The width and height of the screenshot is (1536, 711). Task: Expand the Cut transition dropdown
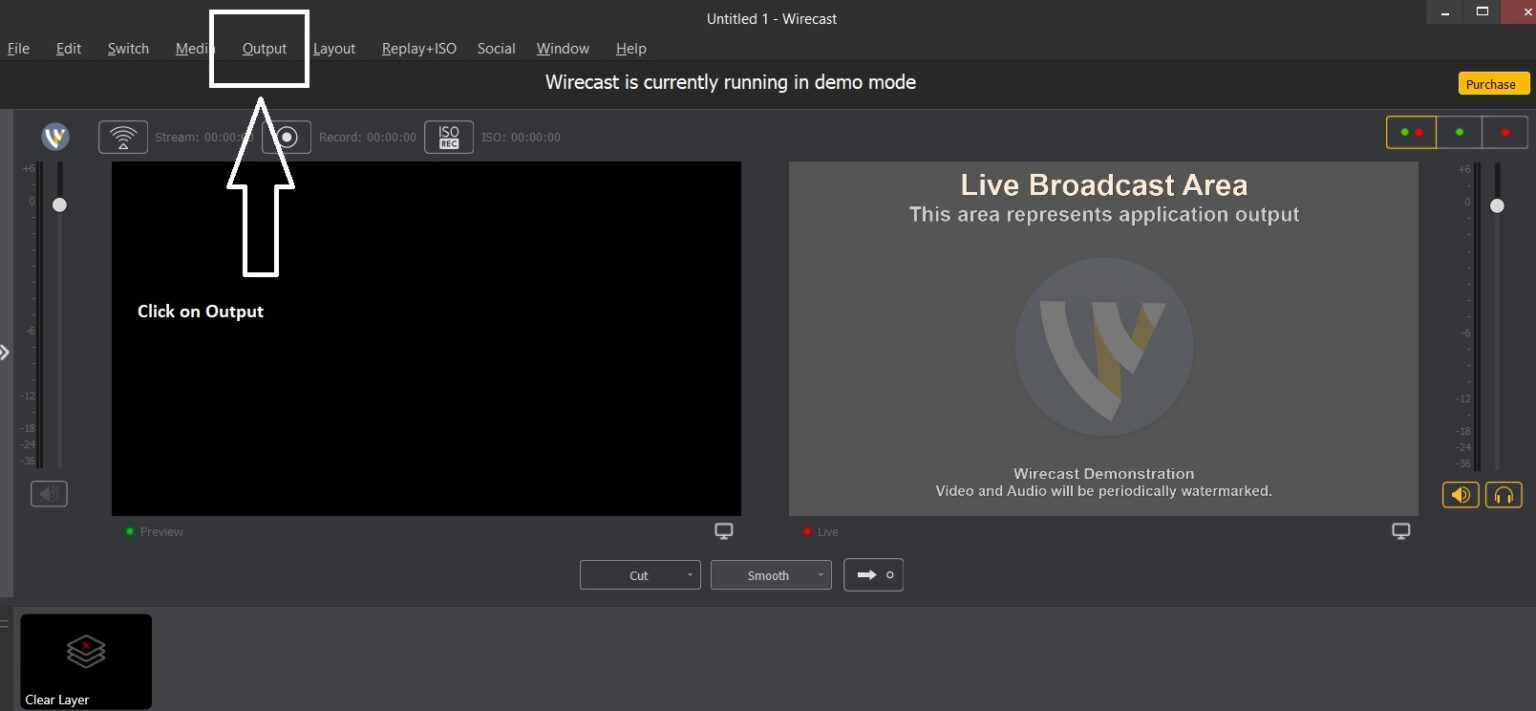coord(640,575)
